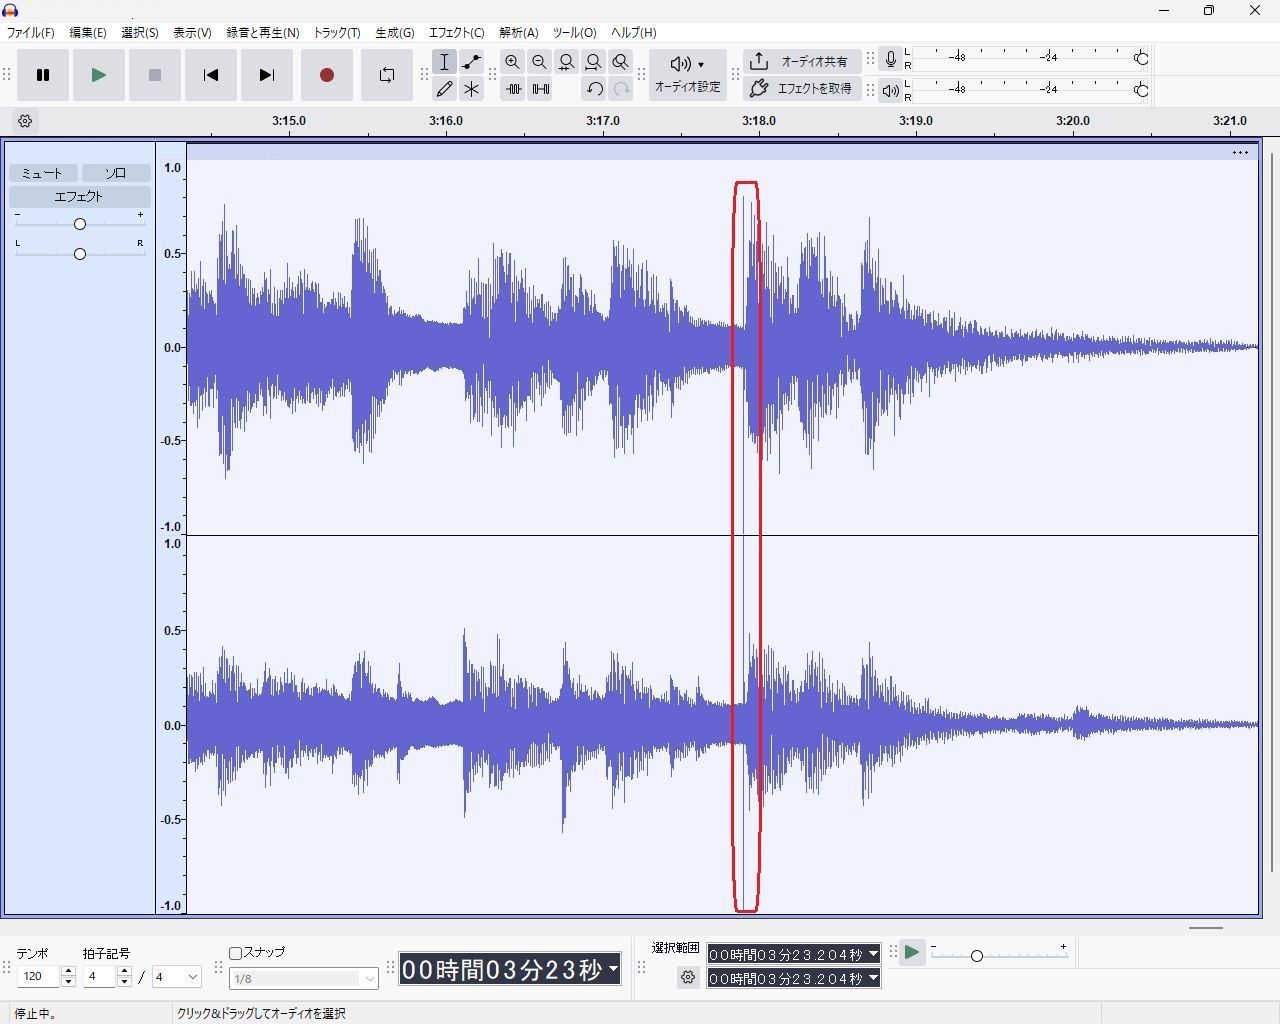Open the エフェクト(C) menu
The image size is (1280, 1024).
coord(456,32)
